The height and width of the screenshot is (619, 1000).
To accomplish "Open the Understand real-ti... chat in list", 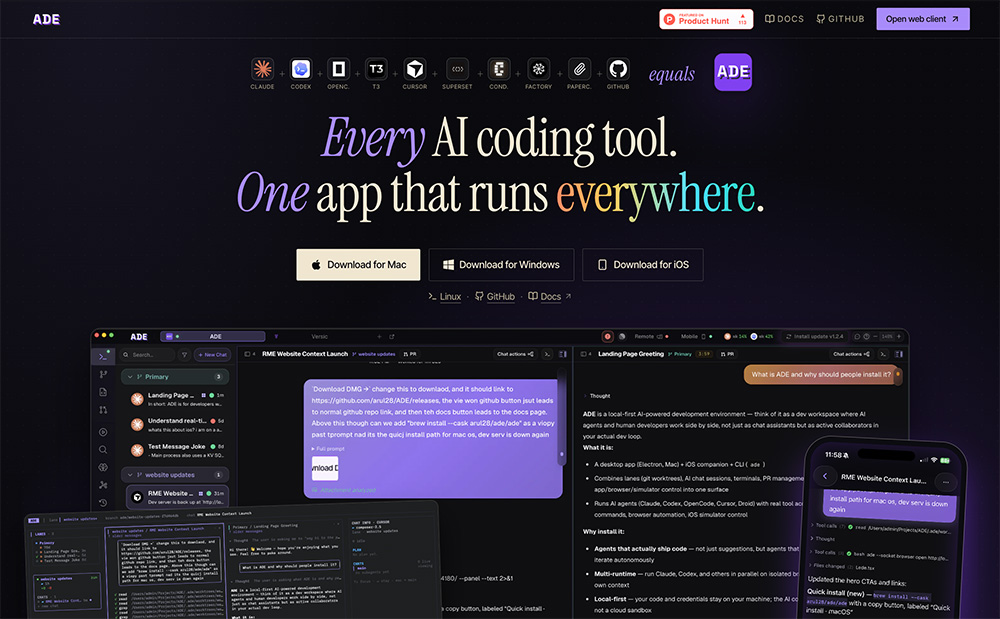I will 176,425.
